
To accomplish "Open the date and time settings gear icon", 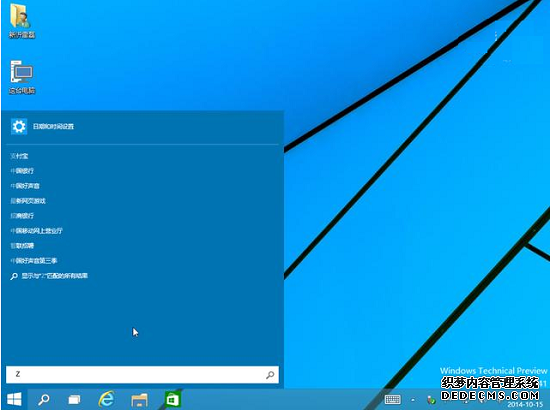I will pyautogui.click(x=19, y=126).
